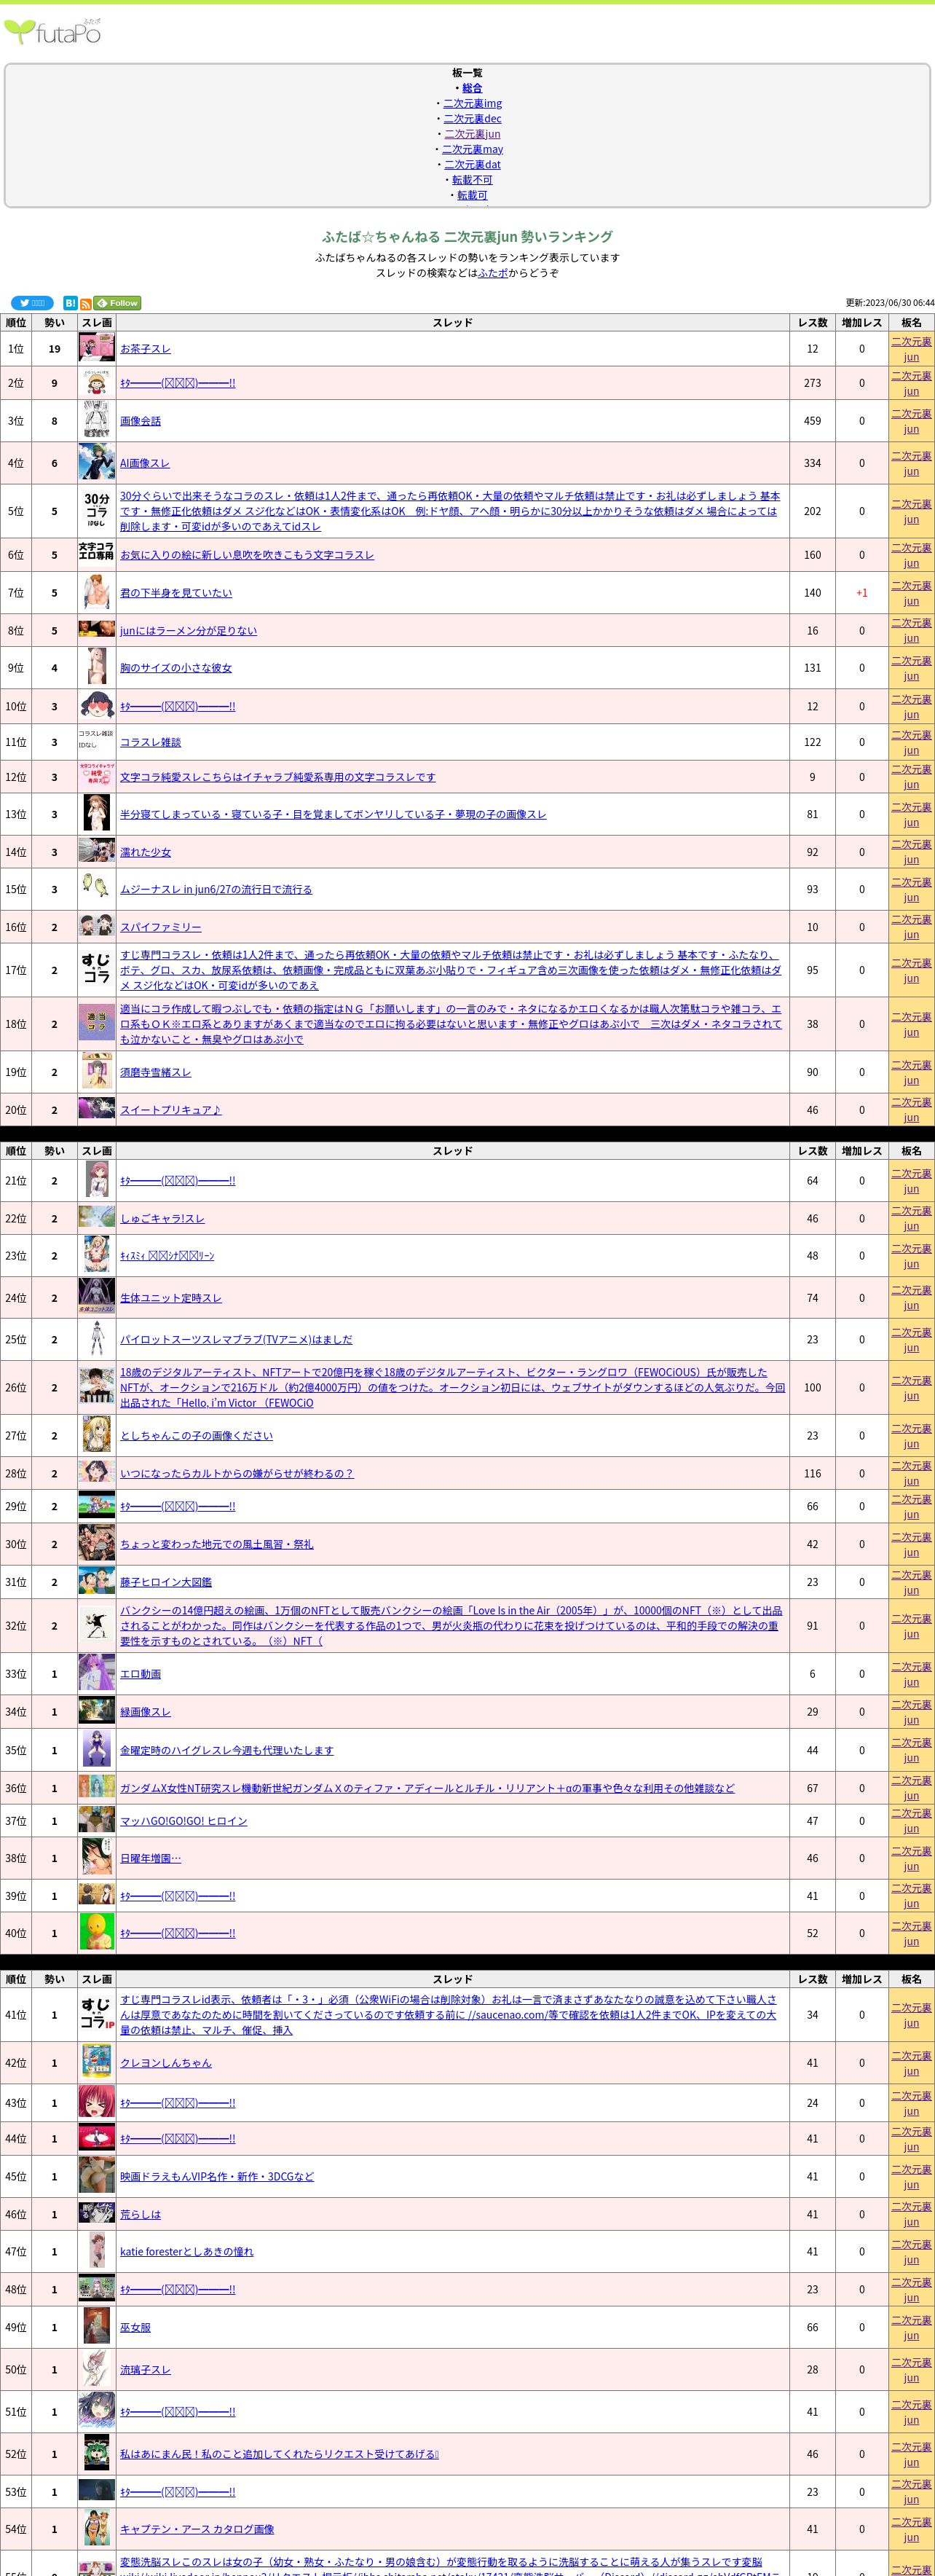Open いつになったらカルトからの嫌がらせ thread
935x2576 pixels.
[x=237, y=1474]
